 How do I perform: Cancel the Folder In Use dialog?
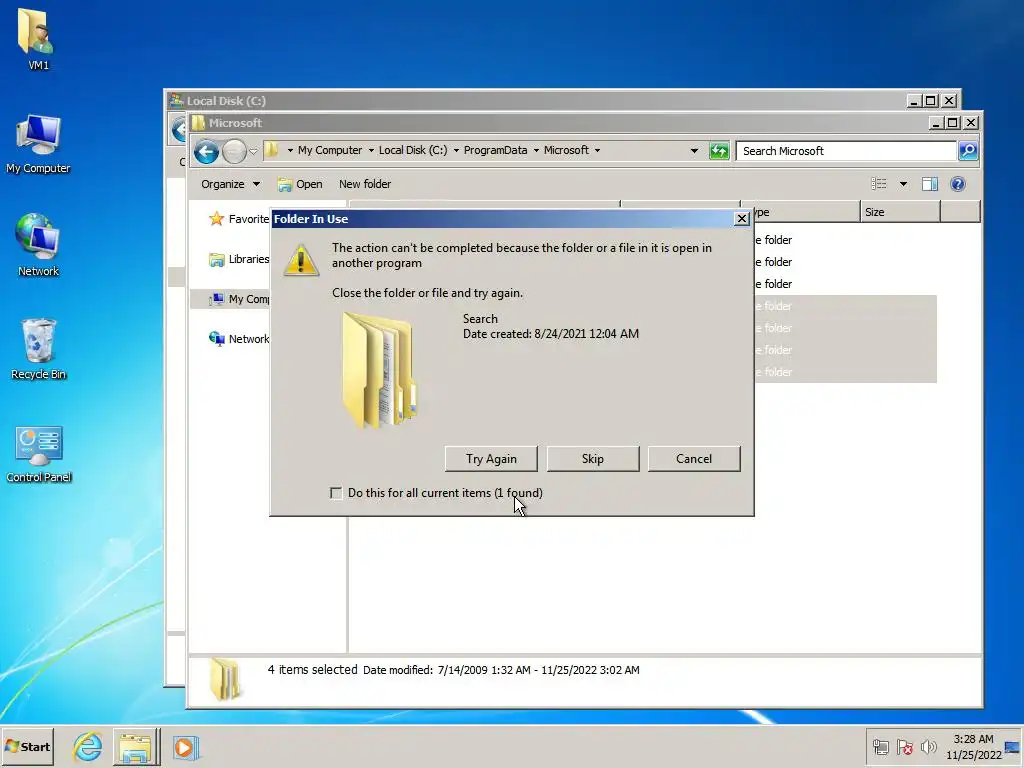(x=694, y=458)
